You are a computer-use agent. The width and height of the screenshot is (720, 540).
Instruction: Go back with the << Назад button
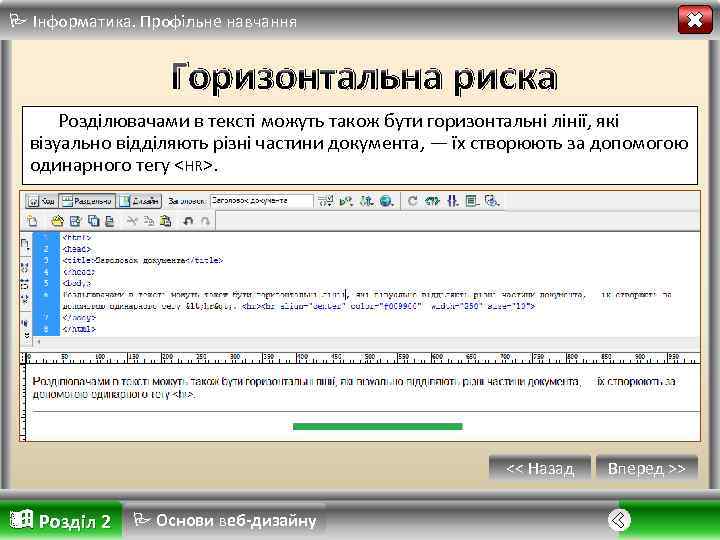(x=540, y=468)
